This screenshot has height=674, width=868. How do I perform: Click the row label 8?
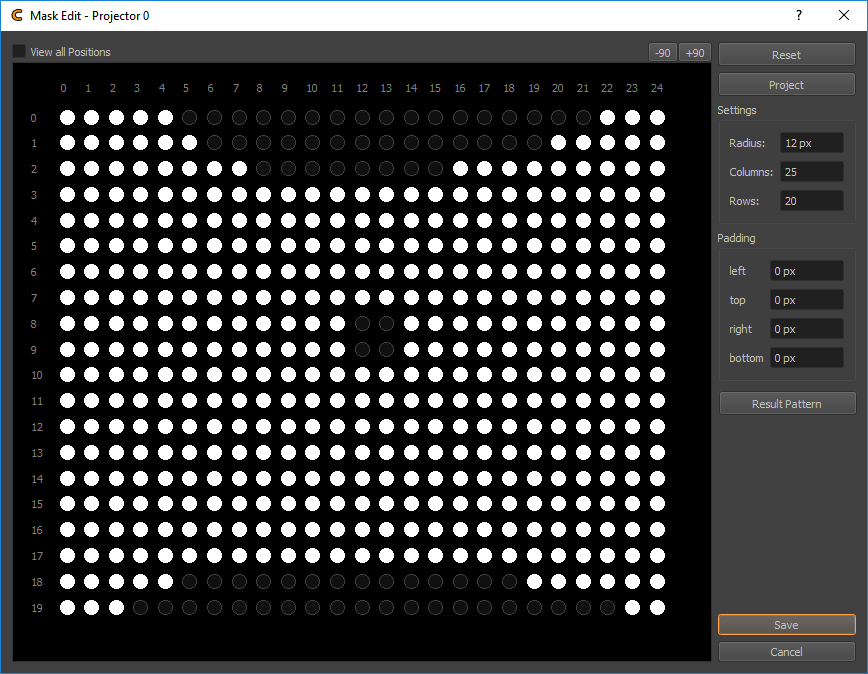(34, 324)
